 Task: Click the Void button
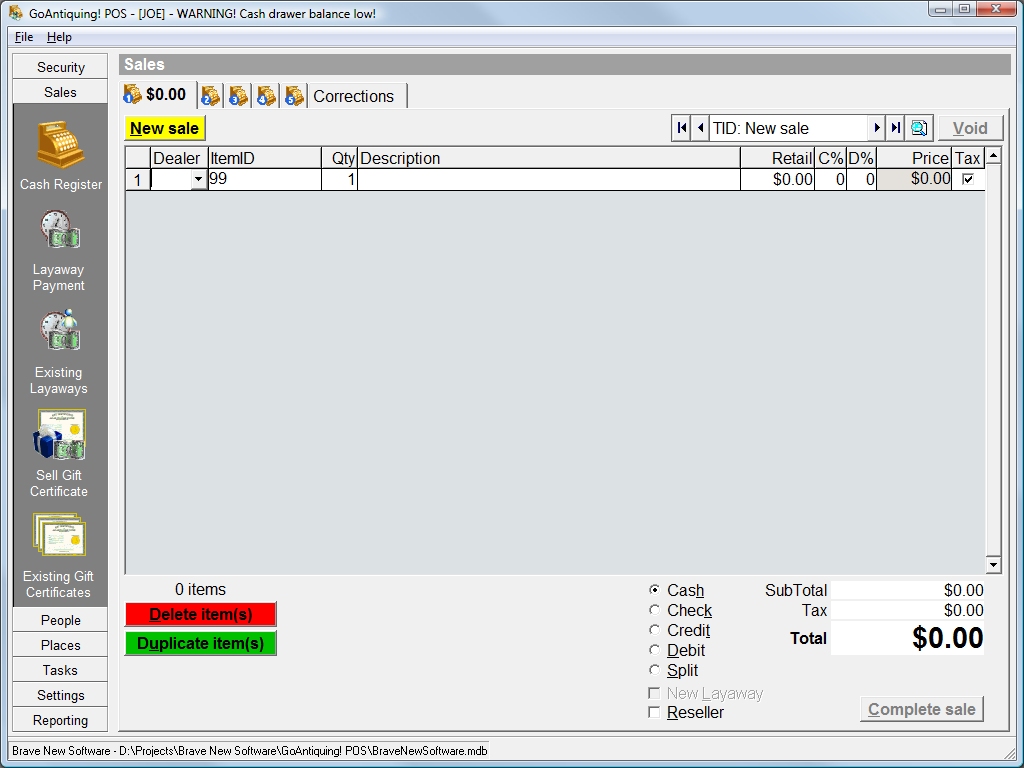click(x=970, y=128)
